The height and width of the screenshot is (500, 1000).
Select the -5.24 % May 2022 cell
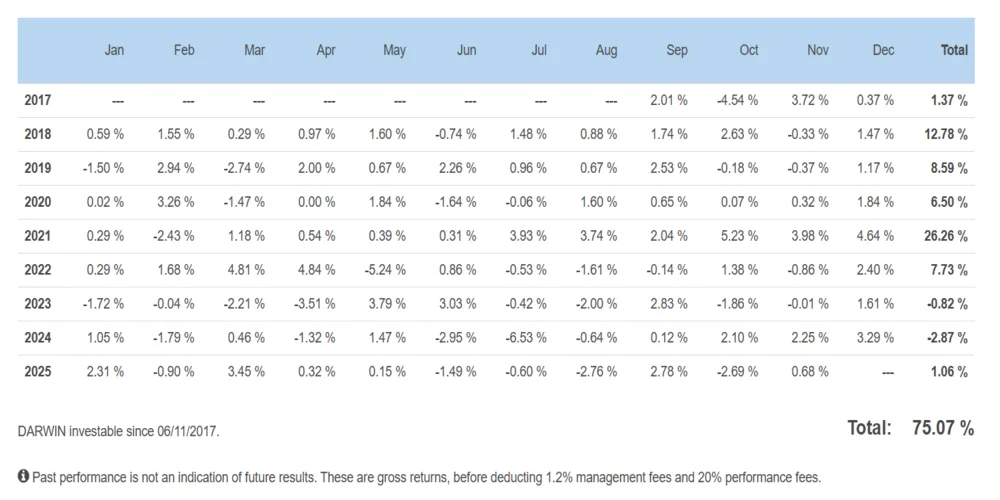tap(384, 270)
